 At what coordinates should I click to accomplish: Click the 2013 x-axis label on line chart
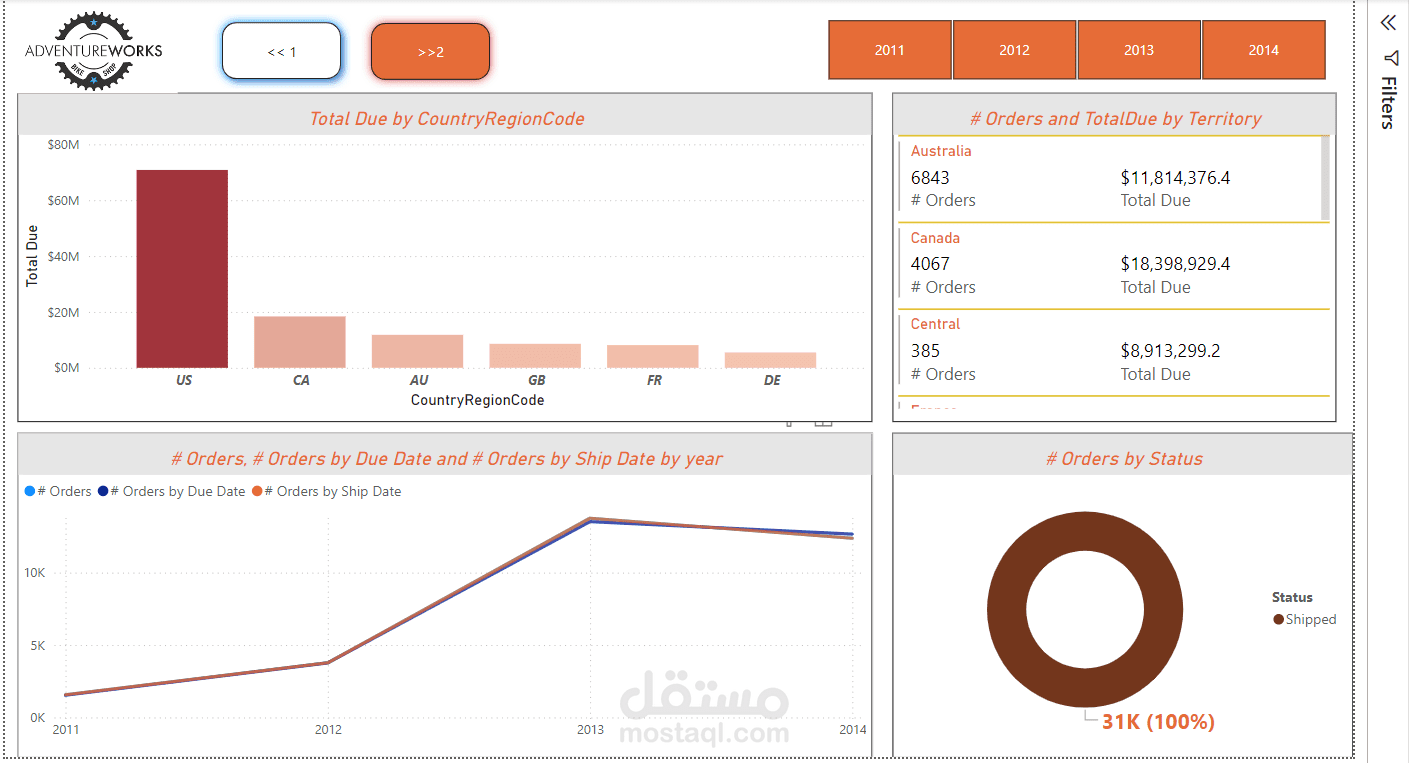click(590, 730)
